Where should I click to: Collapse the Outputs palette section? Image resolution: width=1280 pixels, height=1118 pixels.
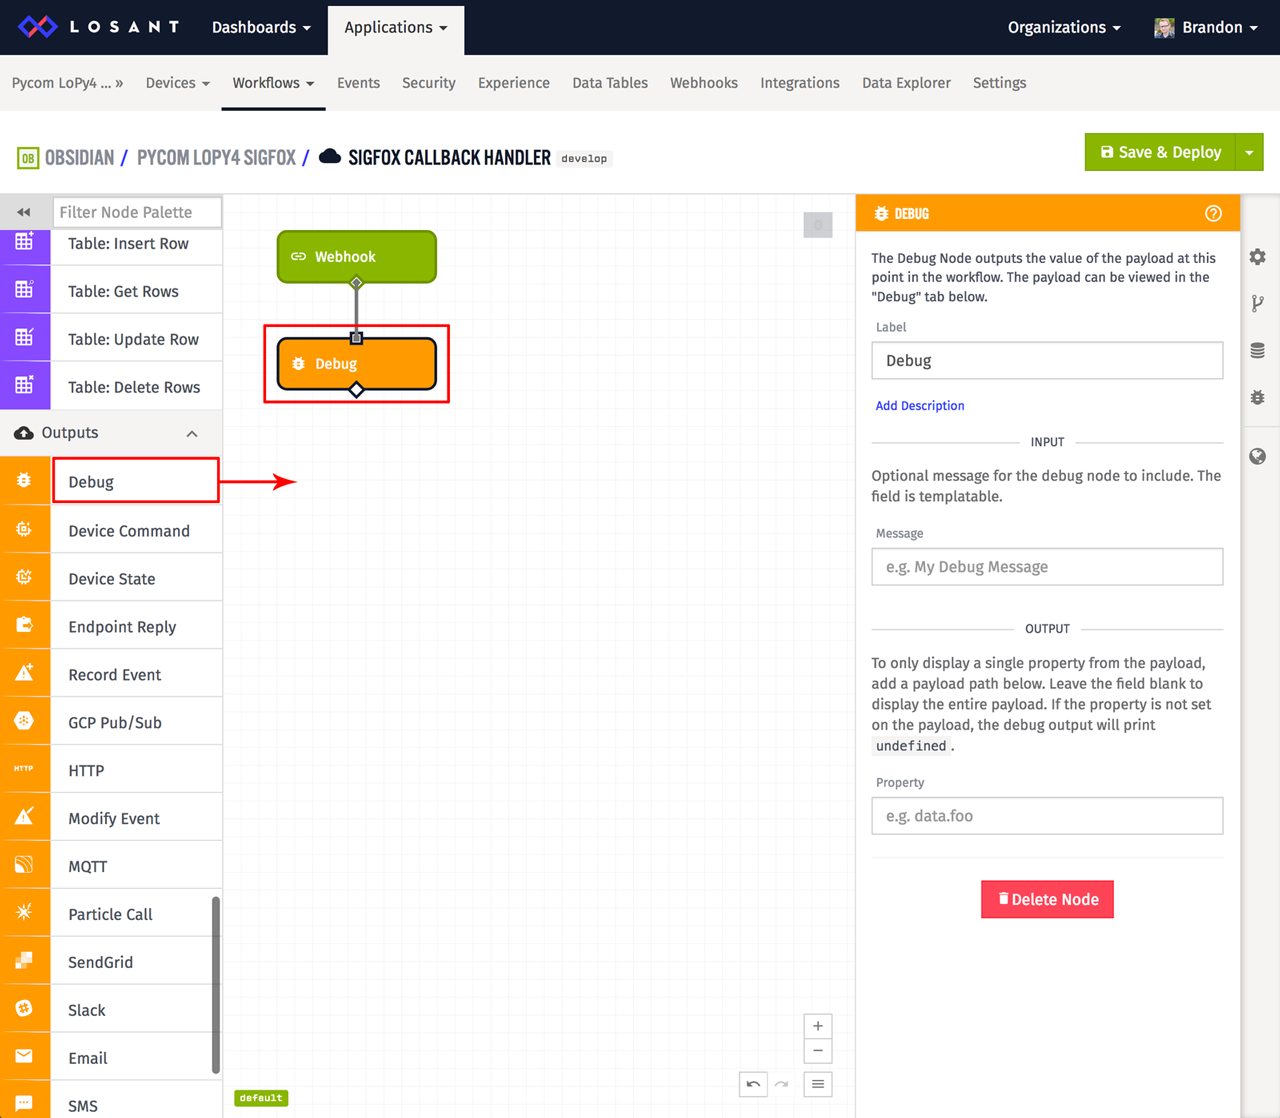pos(192,433)
